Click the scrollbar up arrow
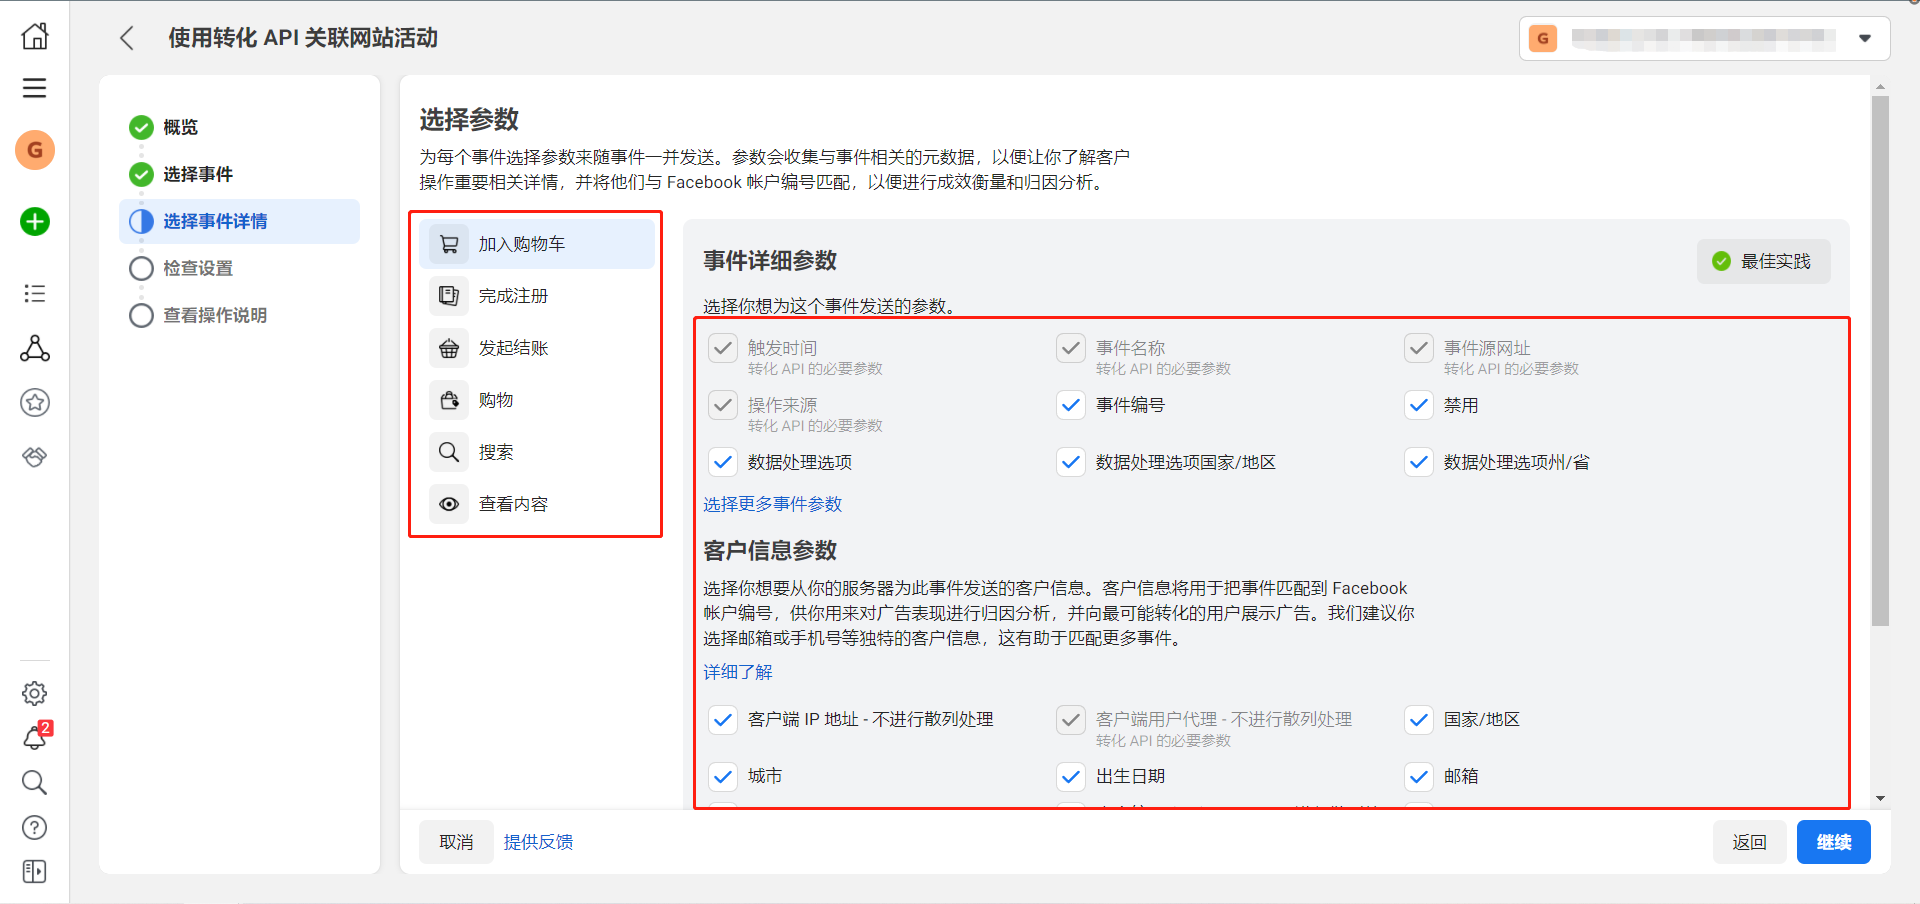This screenshot has height=904, width=1920. coord(1880,87)
